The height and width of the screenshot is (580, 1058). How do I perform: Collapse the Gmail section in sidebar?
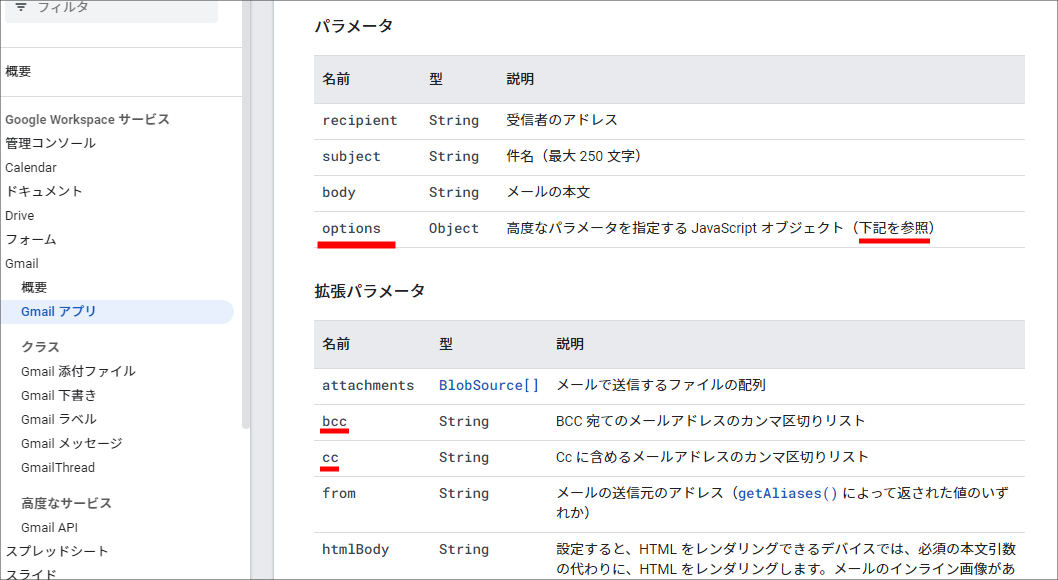pos(22,264)
